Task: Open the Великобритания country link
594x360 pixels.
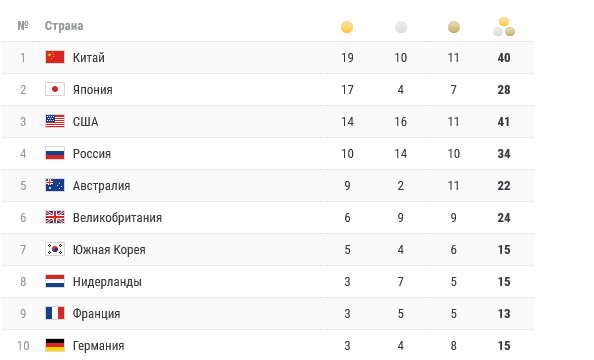Action: click(117, 218)
